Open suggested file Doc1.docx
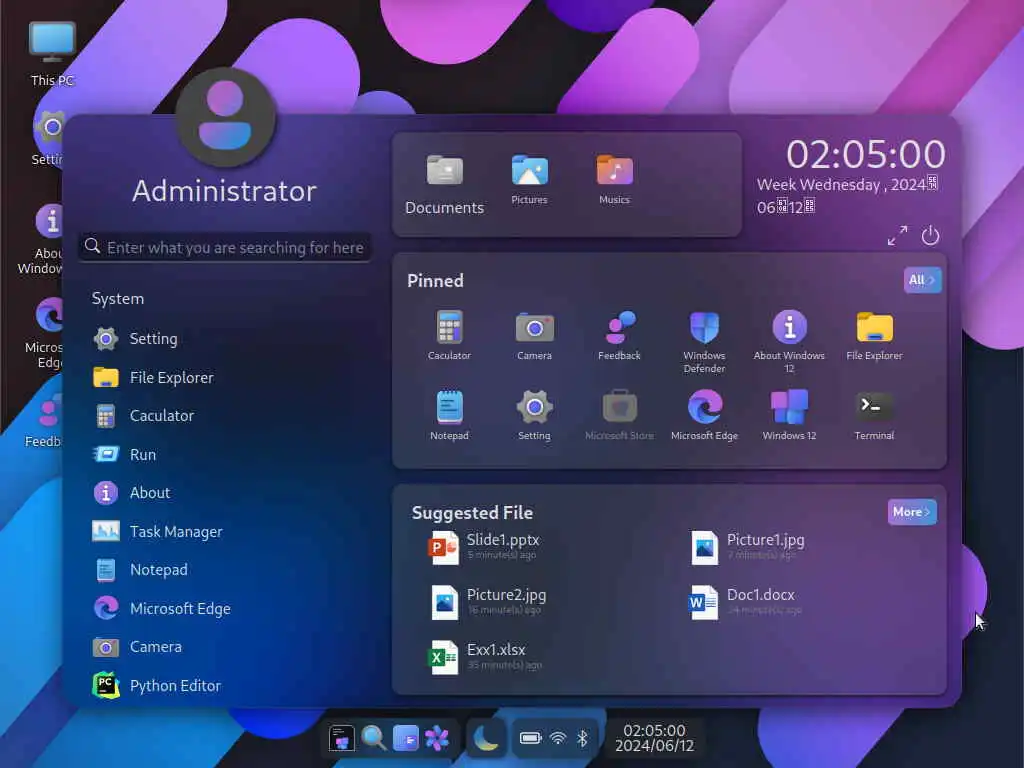The image size is (1024, 768). 744,602
